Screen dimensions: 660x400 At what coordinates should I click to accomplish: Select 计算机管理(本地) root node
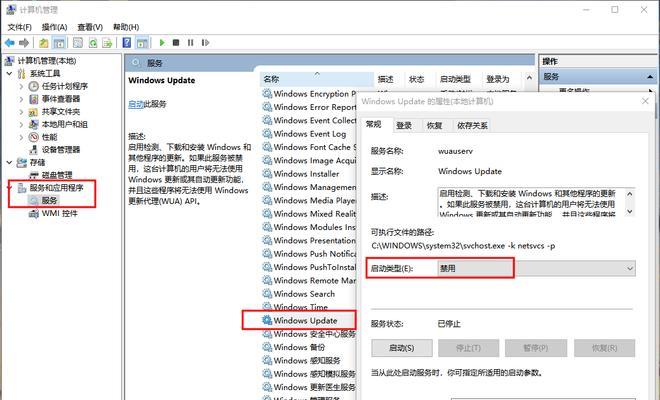(46, 61)
